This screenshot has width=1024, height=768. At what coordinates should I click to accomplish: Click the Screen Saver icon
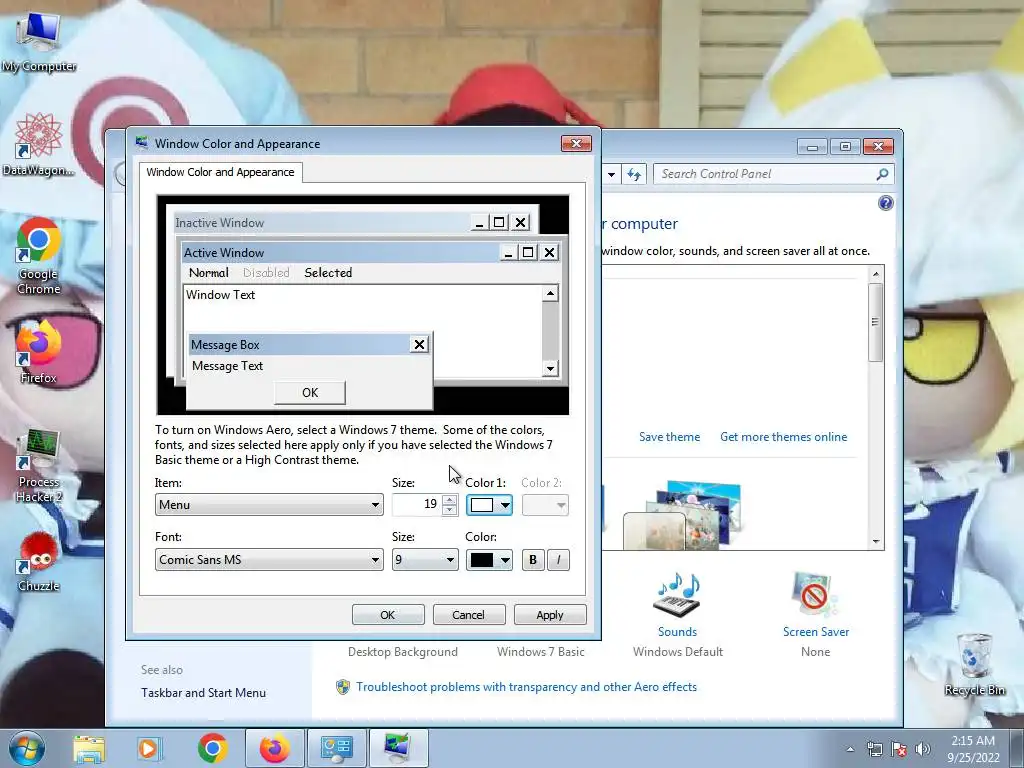[x=814, y=594]
